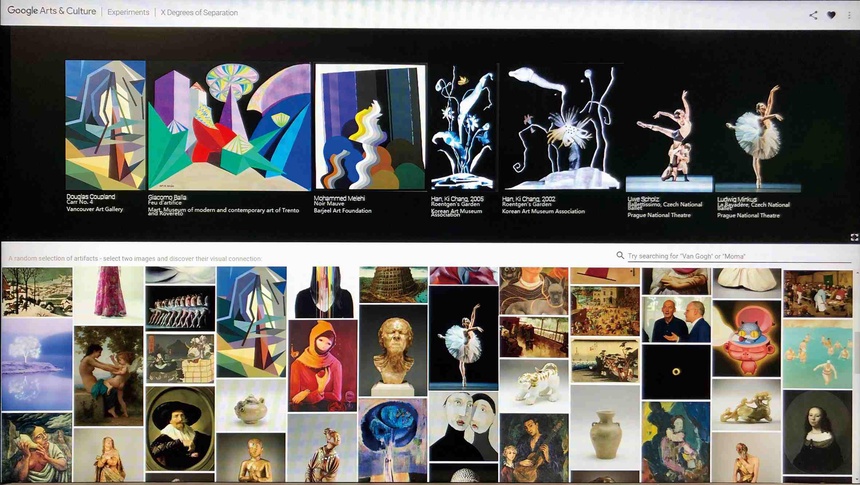This screenshot has height=485, width=860.
Task: Select the man blowing conch shell painting
Action: tap(37, 448)
